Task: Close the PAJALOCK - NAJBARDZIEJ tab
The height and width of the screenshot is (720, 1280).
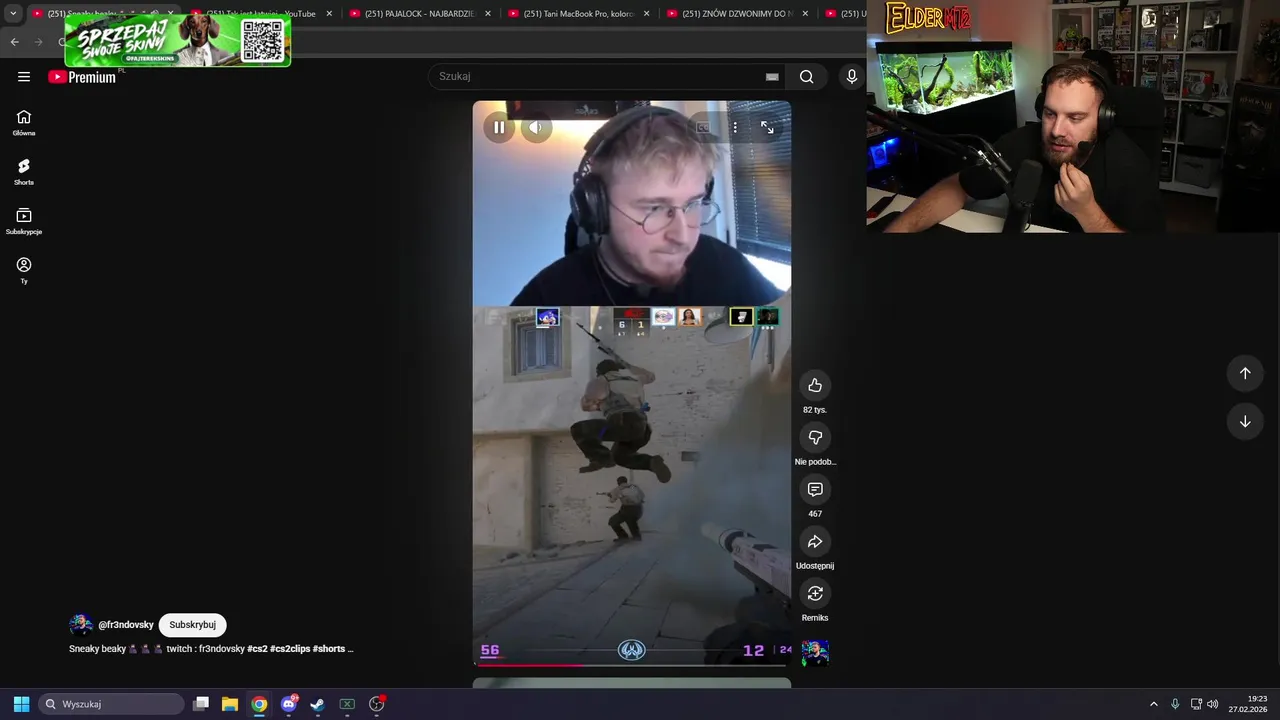Action: [x=488, y=14]
